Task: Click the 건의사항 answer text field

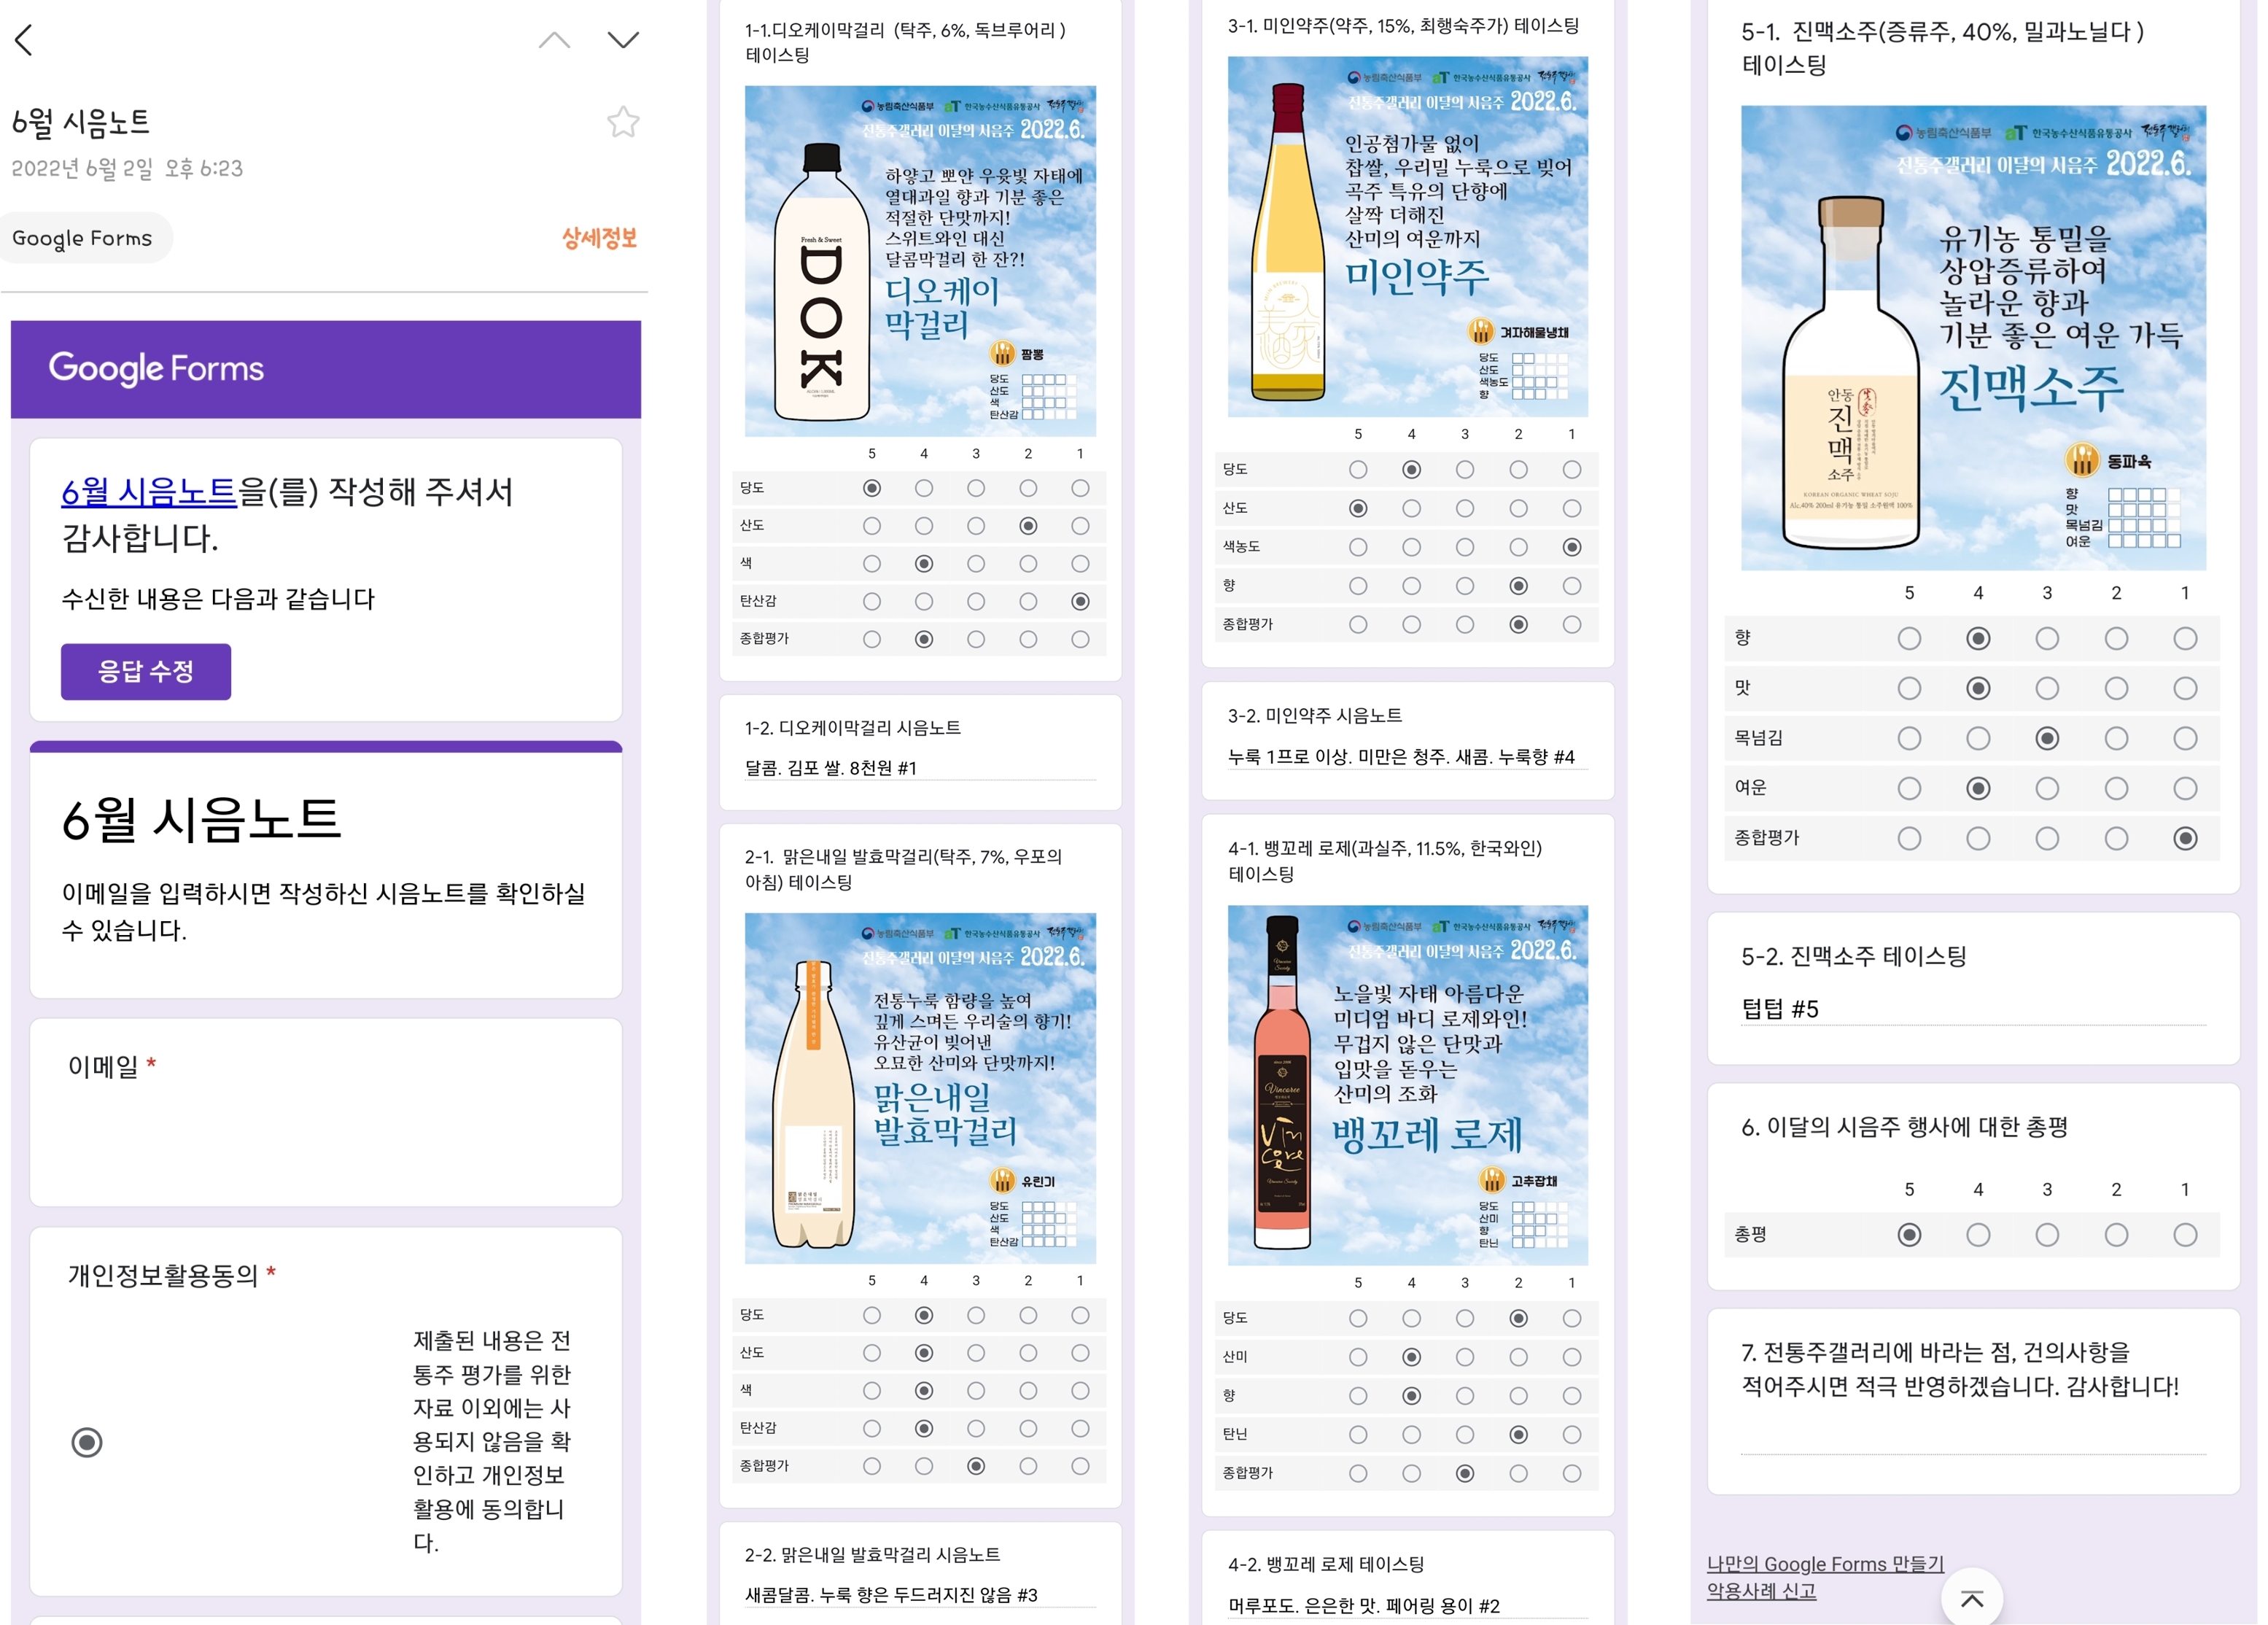Action: (x=1972, y=1438)
